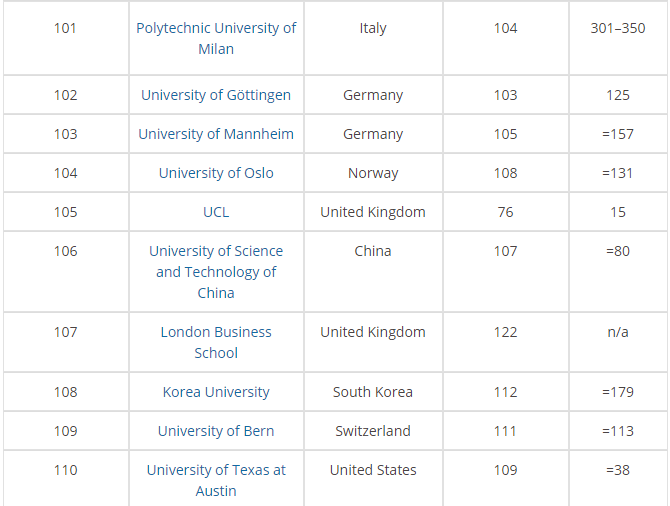
Task: Click the UCL university link
Action: tap(216, 212)
